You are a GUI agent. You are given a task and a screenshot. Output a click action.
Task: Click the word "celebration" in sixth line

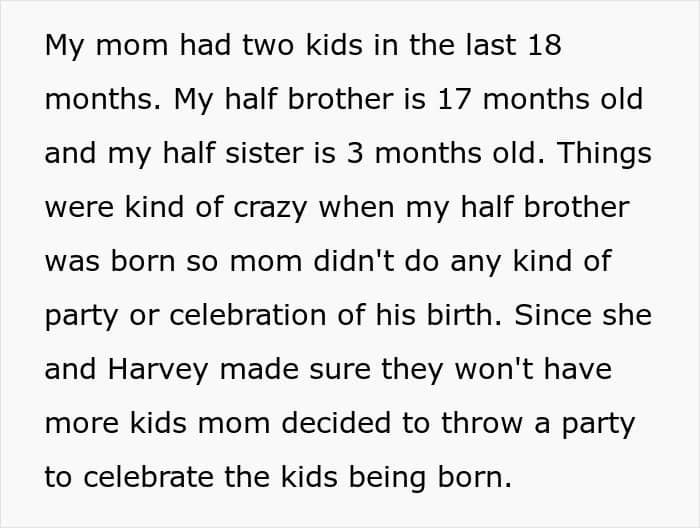[x=248, y=315]
